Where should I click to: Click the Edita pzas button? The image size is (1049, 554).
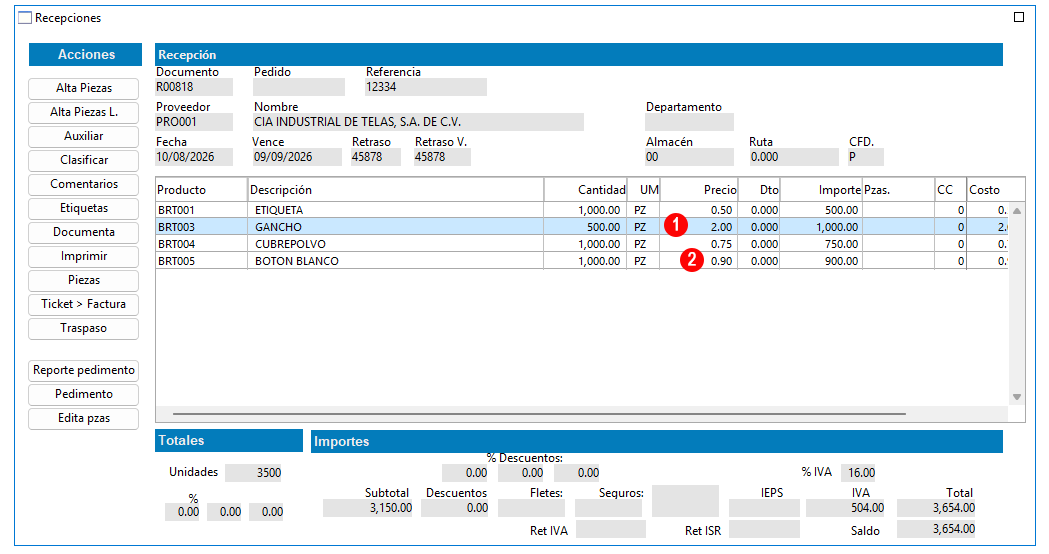(x=84, y=418)
